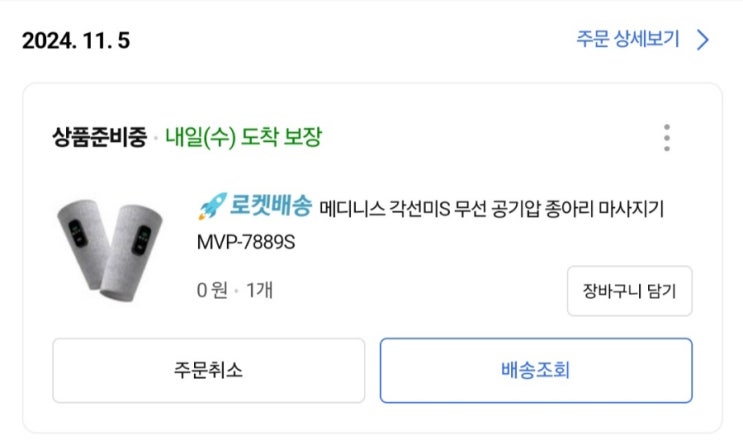Tap the green 내일(수) 도착 보장 text
This screenshot has height=440, width=743.
coord(243,137)
